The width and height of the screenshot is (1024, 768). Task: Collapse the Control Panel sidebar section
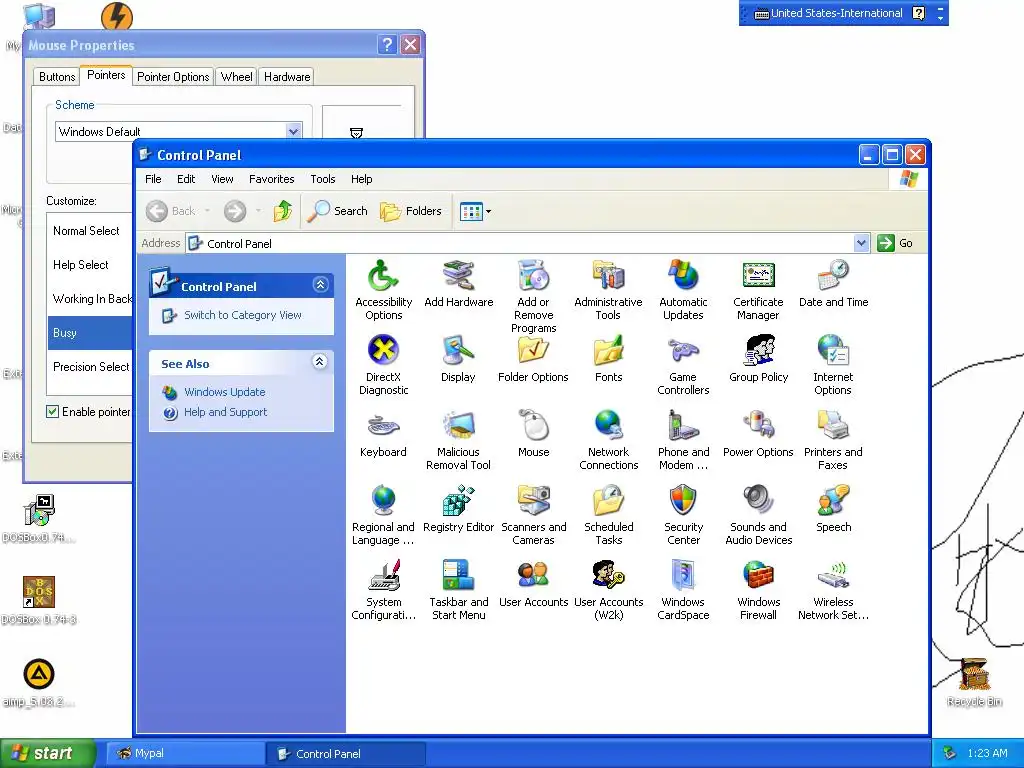coord(320,285)
